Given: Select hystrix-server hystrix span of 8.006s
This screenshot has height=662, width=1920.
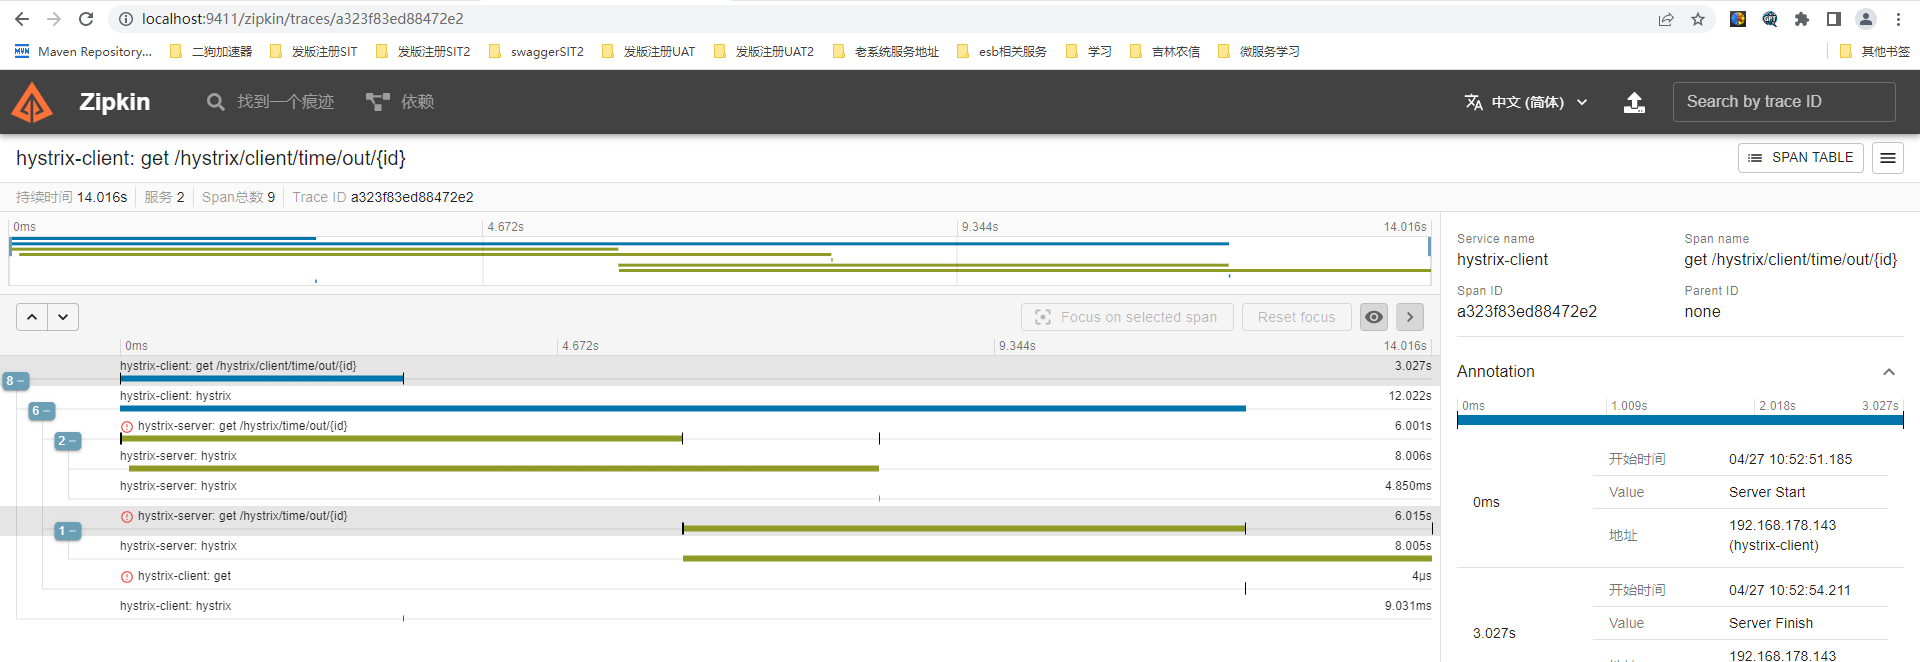Looking at the screenshot, I should 776,461.
